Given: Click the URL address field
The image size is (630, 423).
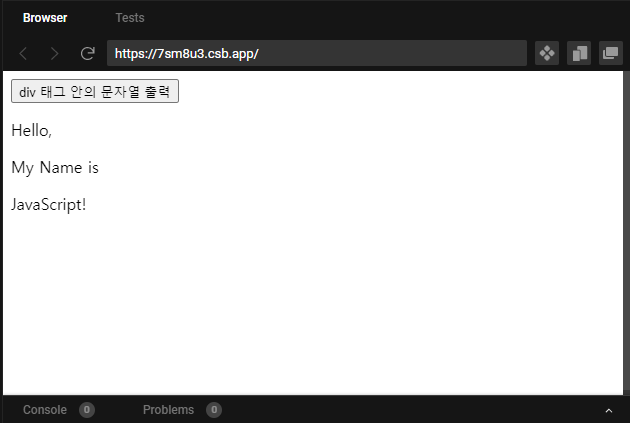Looking at the screenshot, I should pos(317,53).
